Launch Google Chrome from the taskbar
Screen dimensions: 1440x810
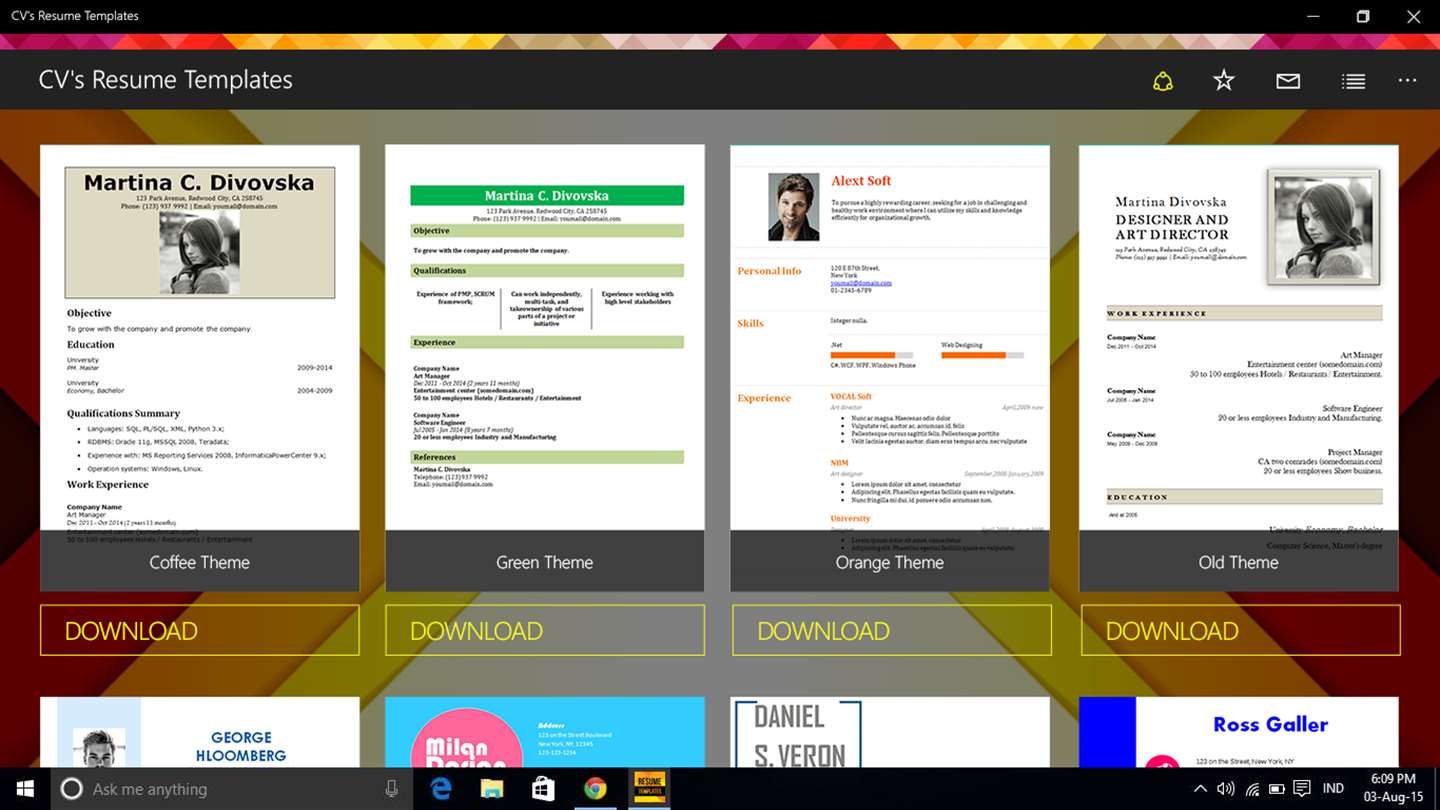point(596,789)
